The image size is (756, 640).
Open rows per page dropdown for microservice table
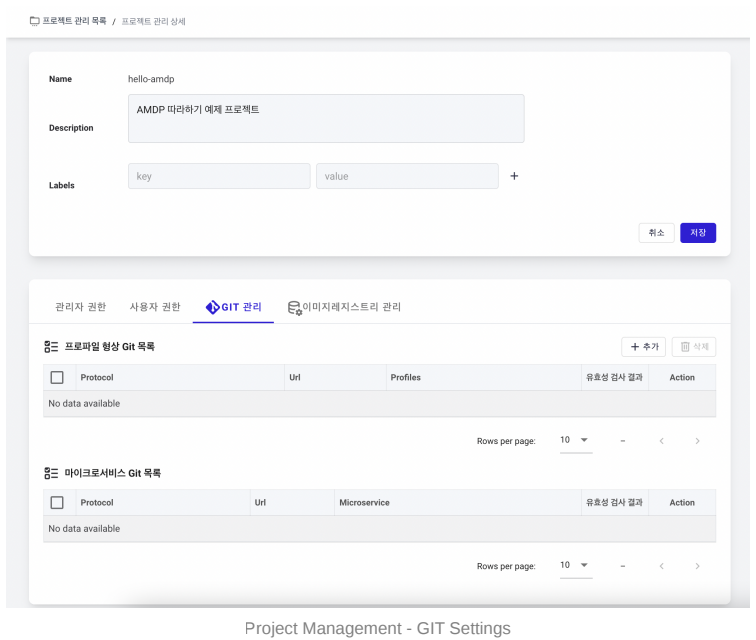tap(576, 565)
